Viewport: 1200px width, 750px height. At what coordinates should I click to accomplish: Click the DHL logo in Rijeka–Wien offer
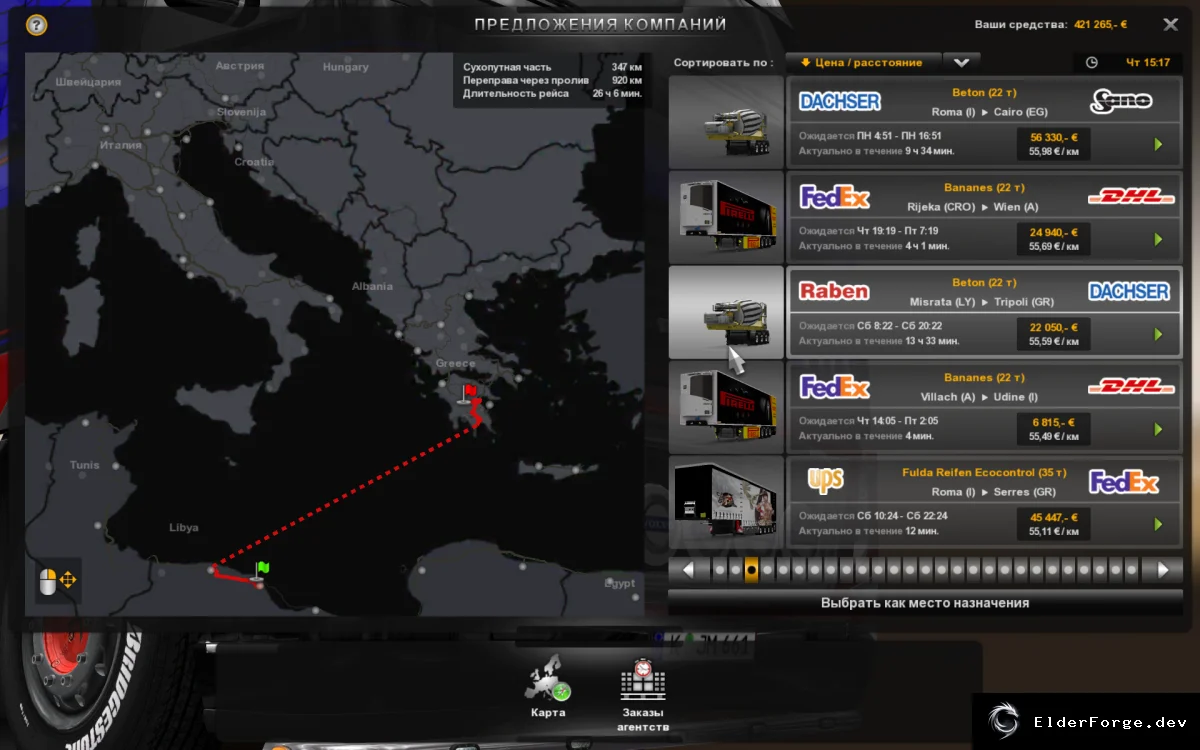click(1131, 196)
